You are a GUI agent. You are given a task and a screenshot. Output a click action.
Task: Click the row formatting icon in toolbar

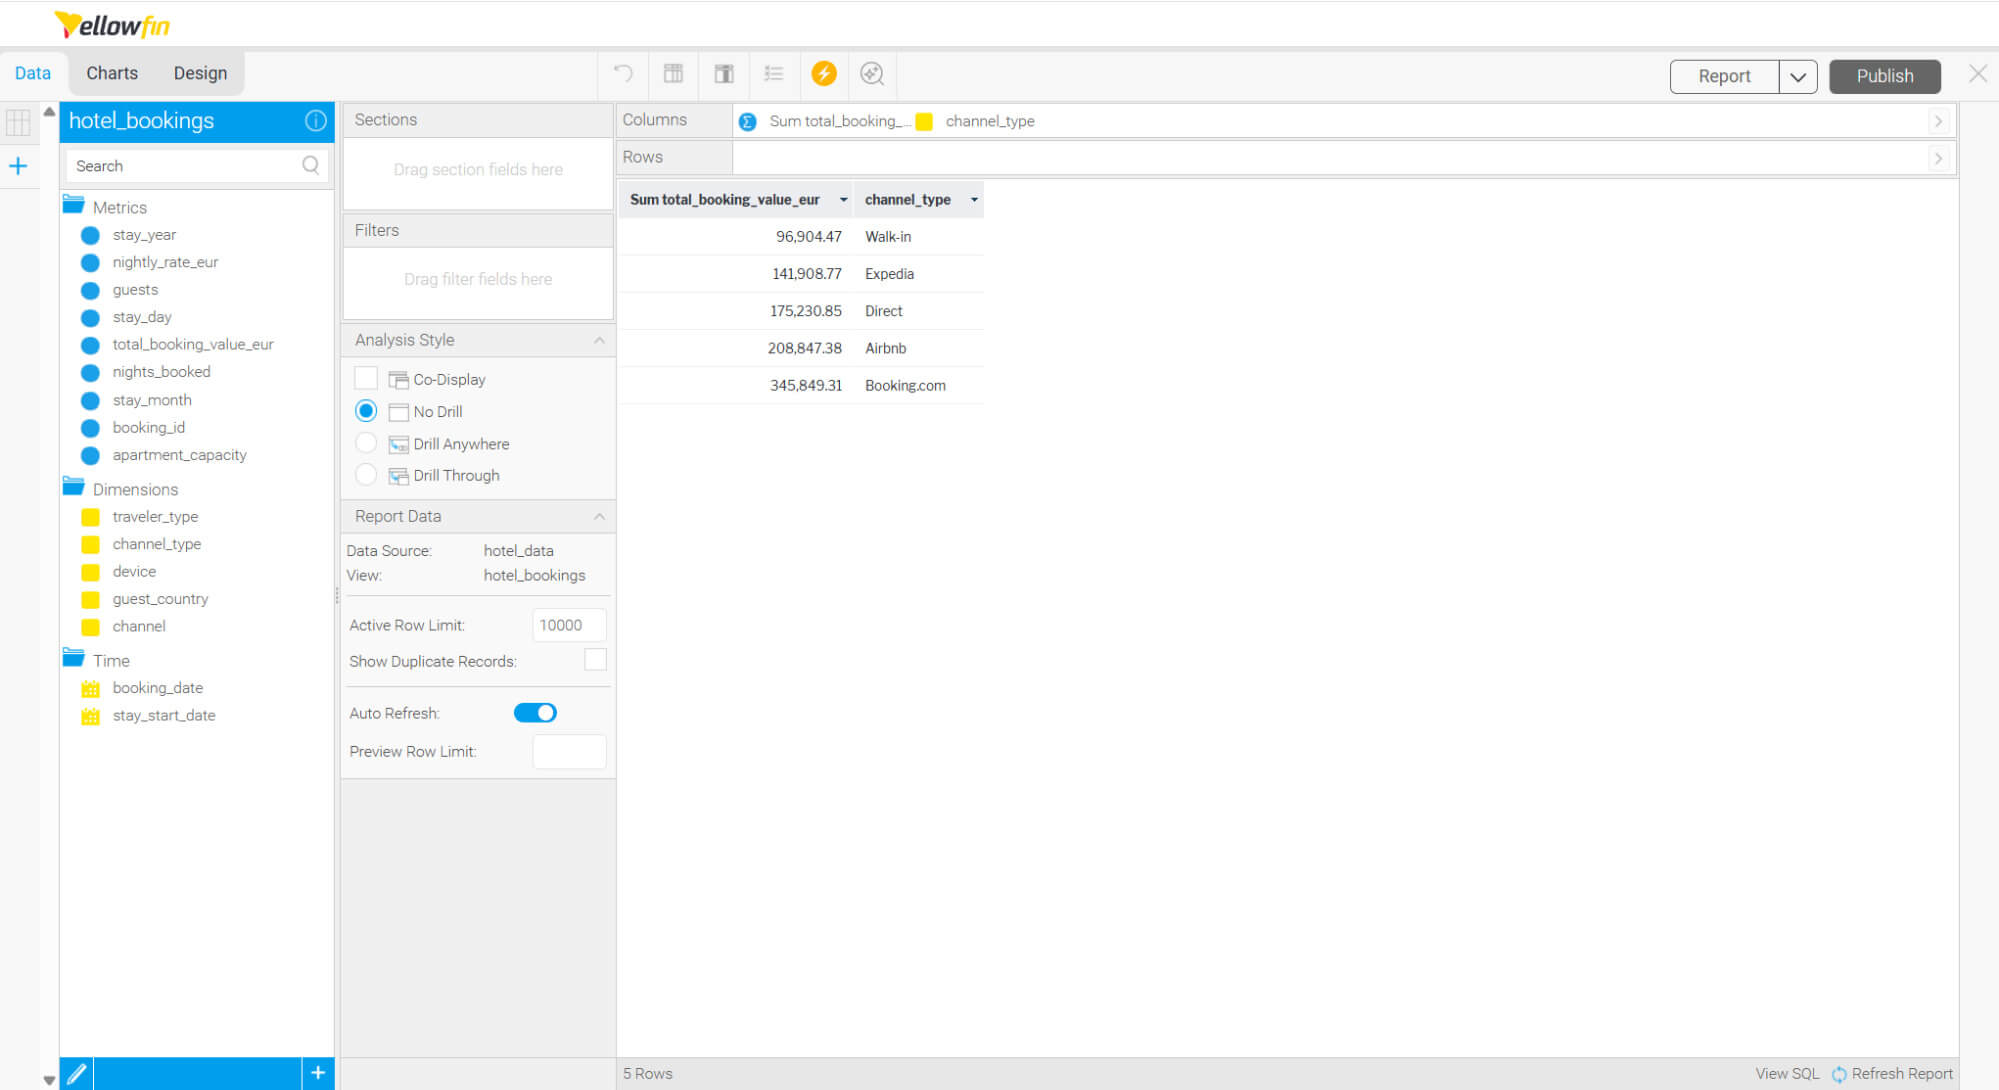click(x=723, y=74)
